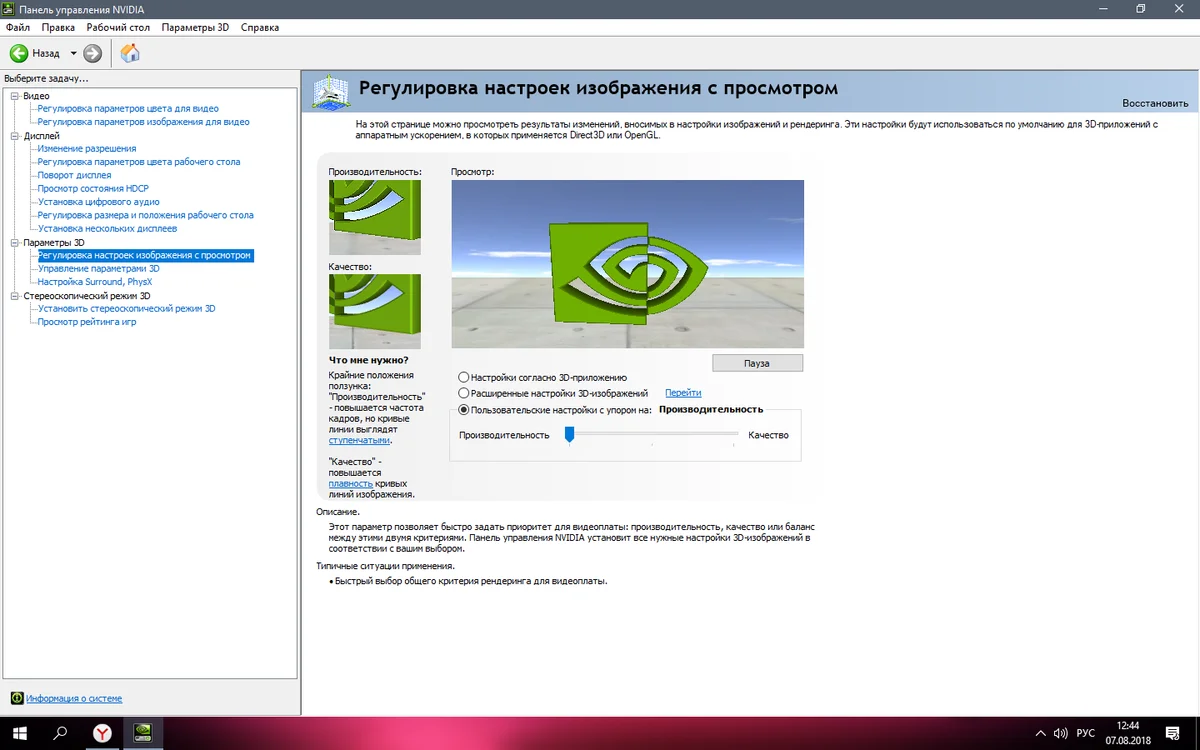Viewport: 1200px width, 750px height.
Task: Click the green Back arrow icon
Action: pos(18,53)
